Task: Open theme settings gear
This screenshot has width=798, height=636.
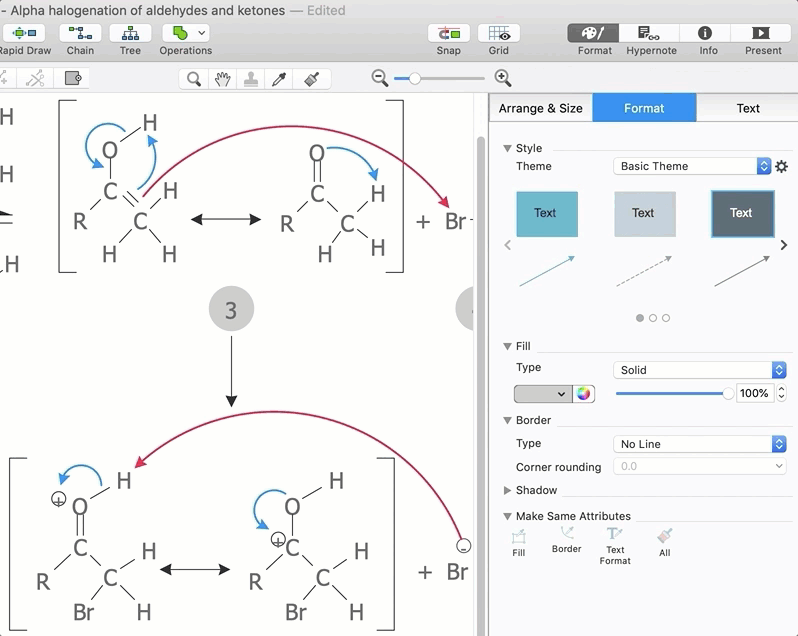Action: [782, 166]
